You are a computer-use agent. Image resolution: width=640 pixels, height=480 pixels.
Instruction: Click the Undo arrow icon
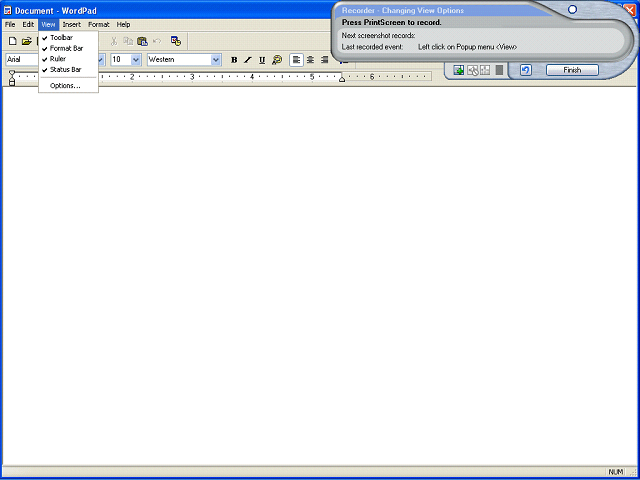[x=157, y=41]
